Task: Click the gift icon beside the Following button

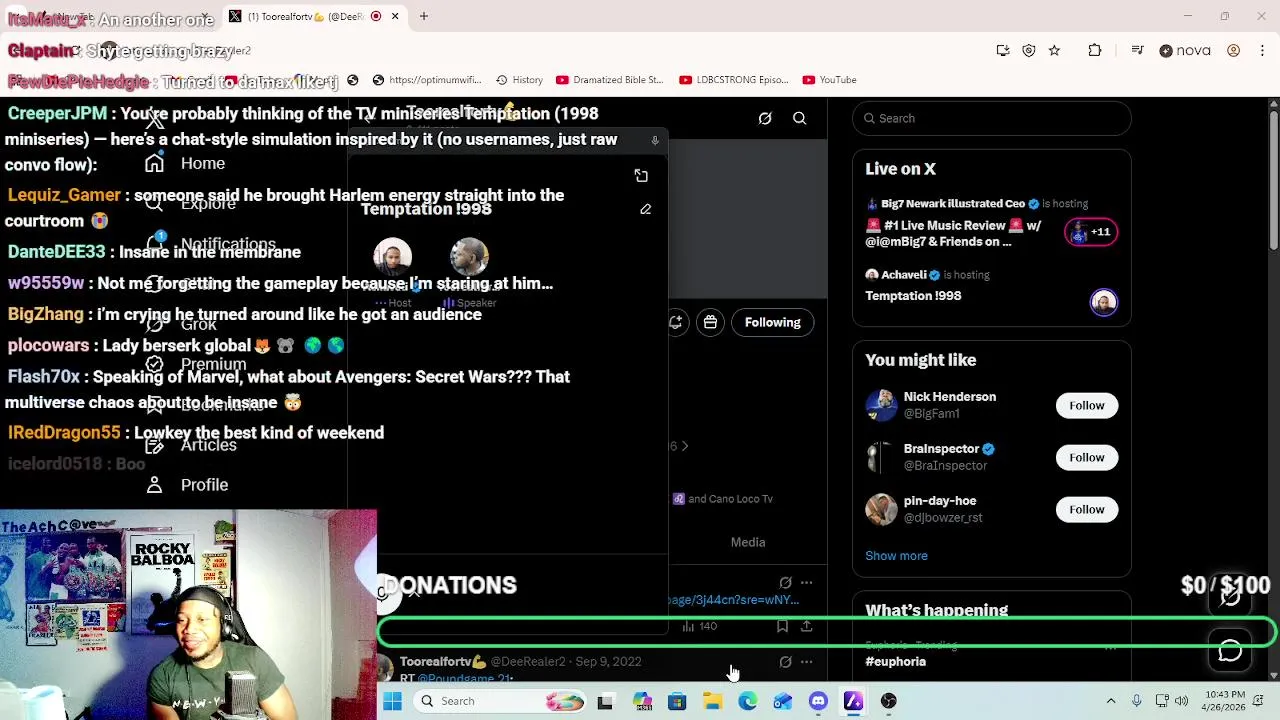Action: pyautogui.click(x=710, y=322)
